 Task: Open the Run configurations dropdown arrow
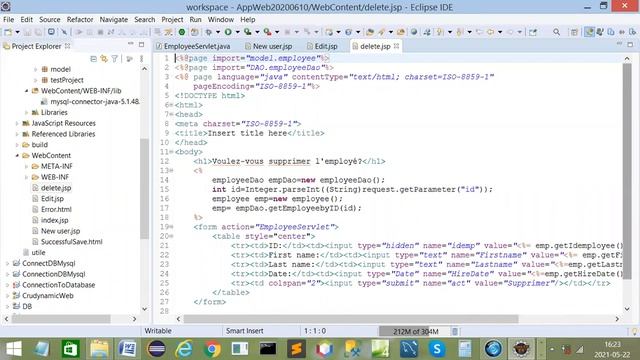tap(237, 32)
